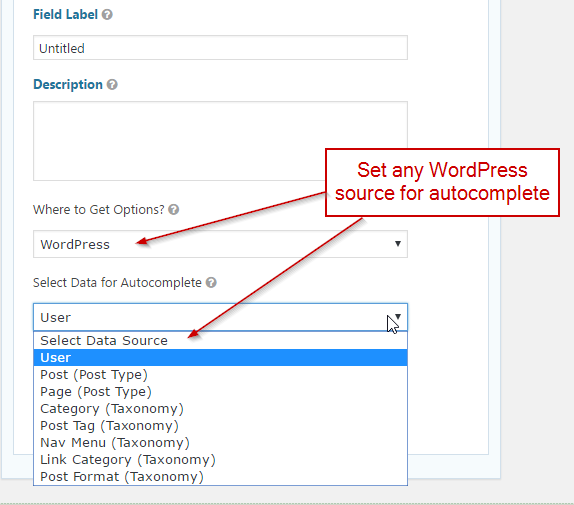
Task: Click the Select Data for Autocomplete help icon
Action: coord(211,283)
